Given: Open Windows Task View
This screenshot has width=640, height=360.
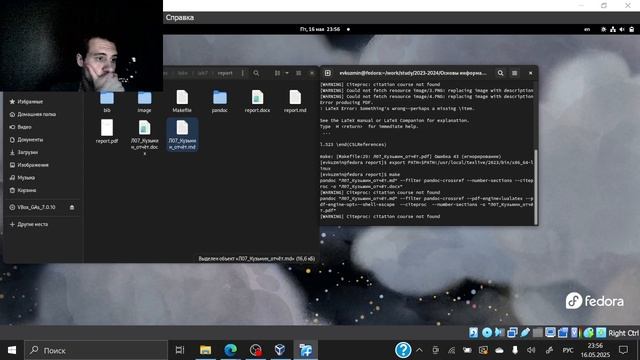Looking at the screenshot, I should 180,350.
